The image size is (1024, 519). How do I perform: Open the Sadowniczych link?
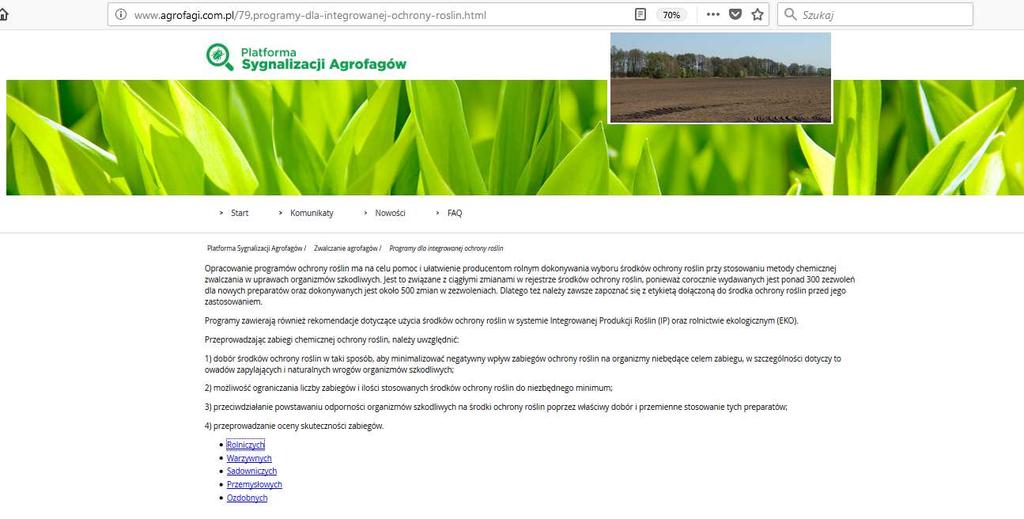(251, 471)
